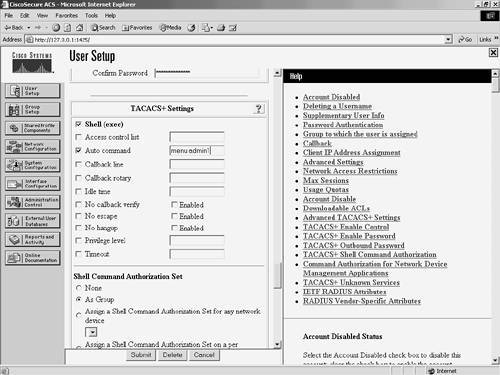This screenshot has height=375, width=500.
Task: Open the Mail icon dropdown arrow
Action: [212, 28]
